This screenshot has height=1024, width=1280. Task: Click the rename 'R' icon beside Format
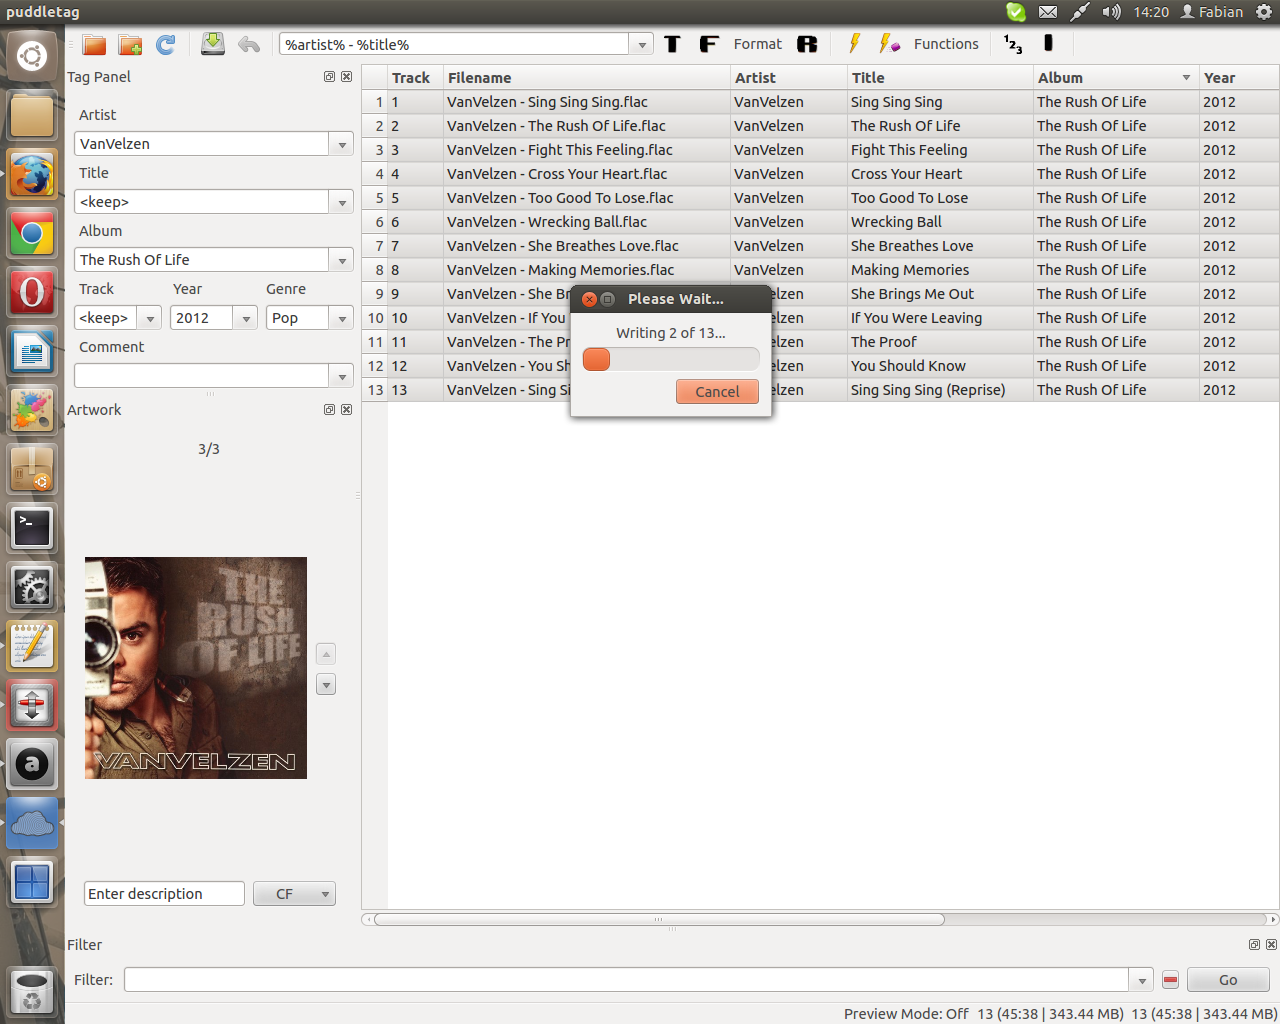pos(807,44)
